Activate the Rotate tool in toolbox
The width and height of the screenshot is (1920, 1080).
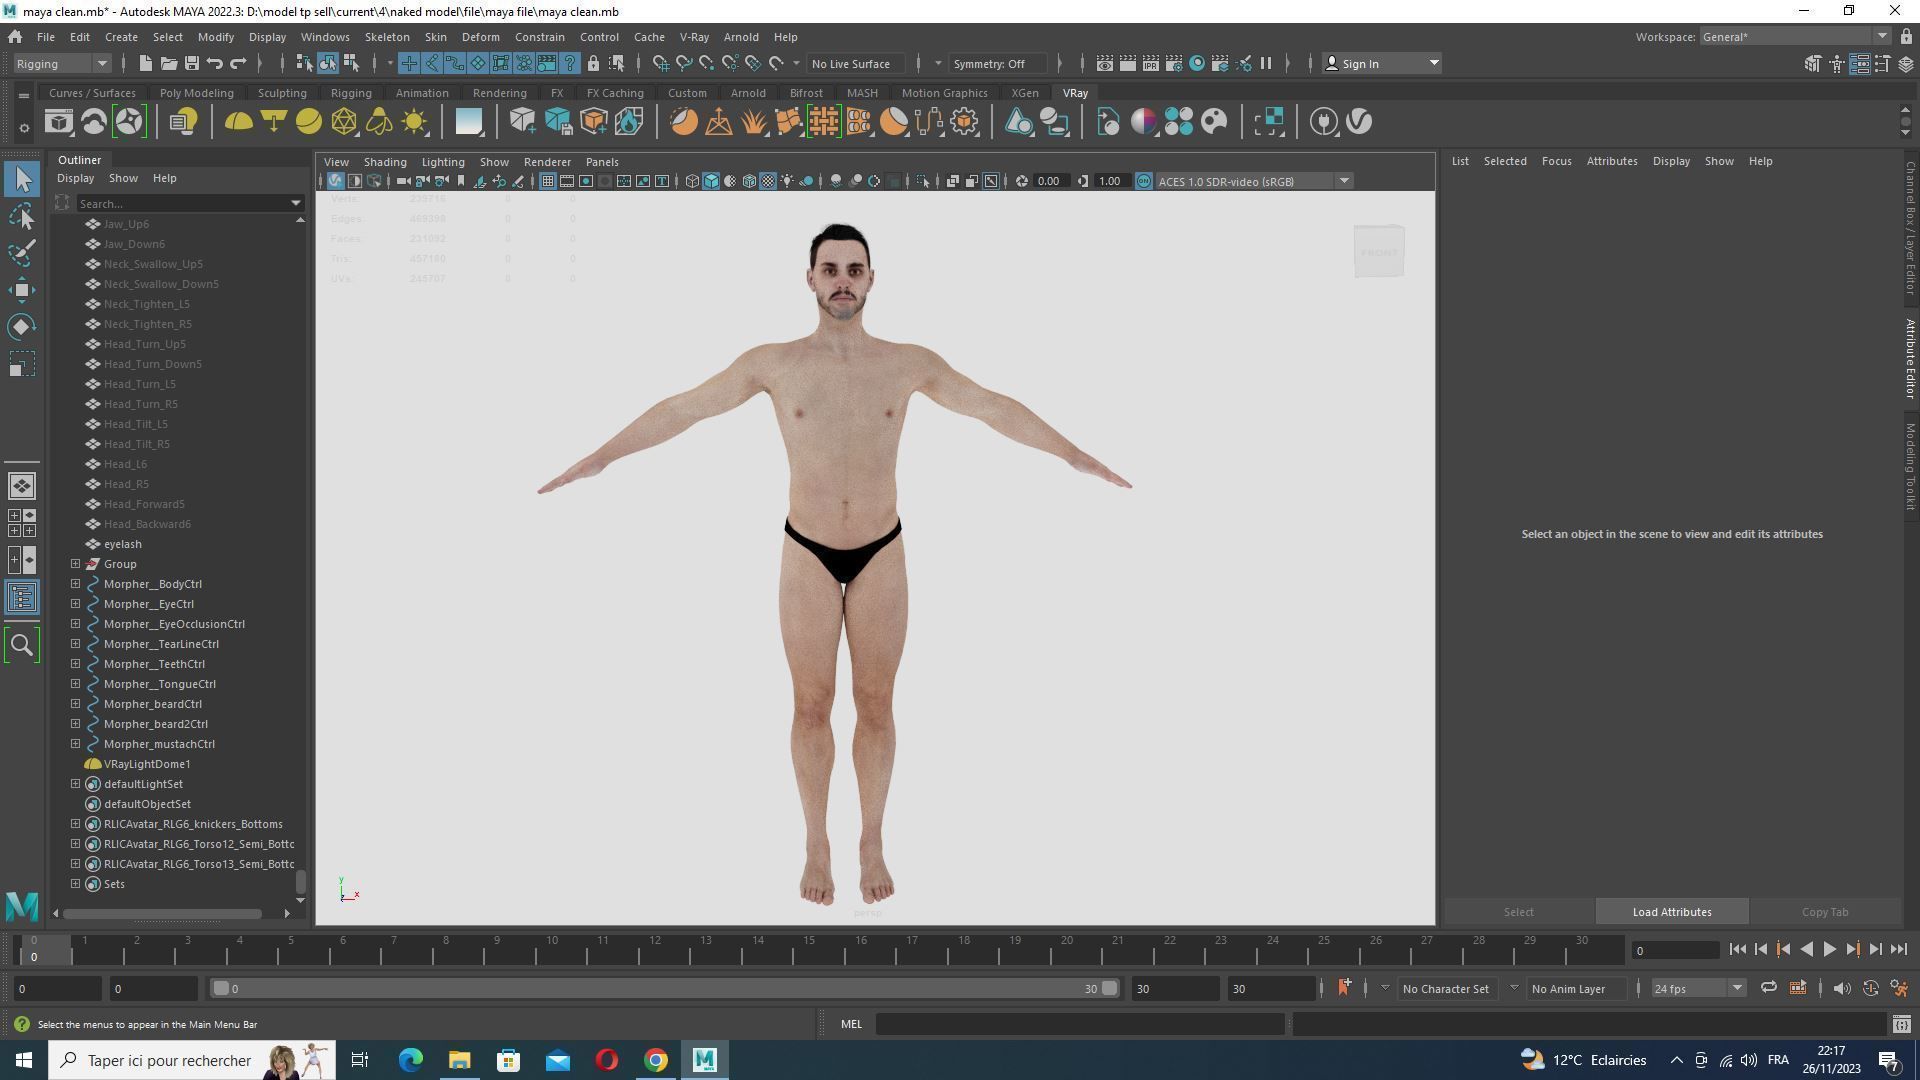[22, 327]
